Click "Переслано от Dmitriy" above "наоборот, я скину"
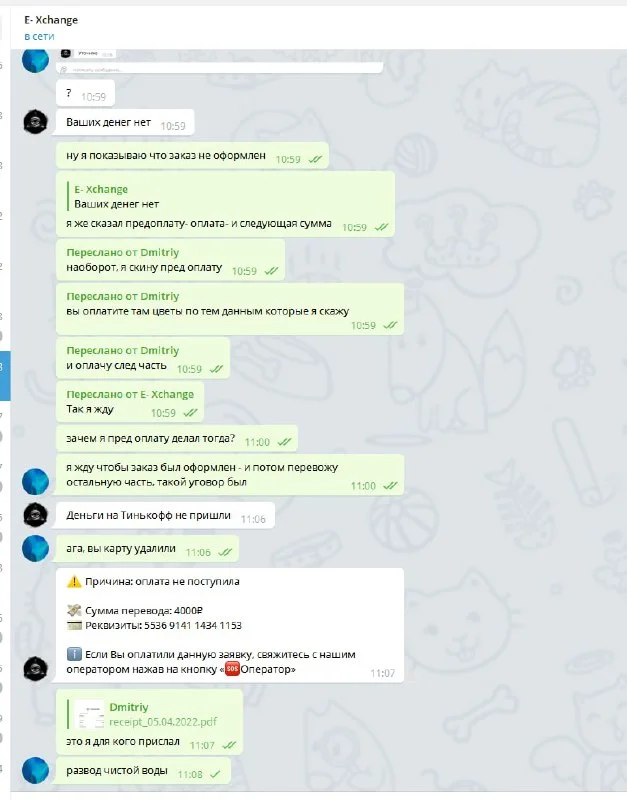The width and height of the screenshot is (627, 800). coord(122,253)
